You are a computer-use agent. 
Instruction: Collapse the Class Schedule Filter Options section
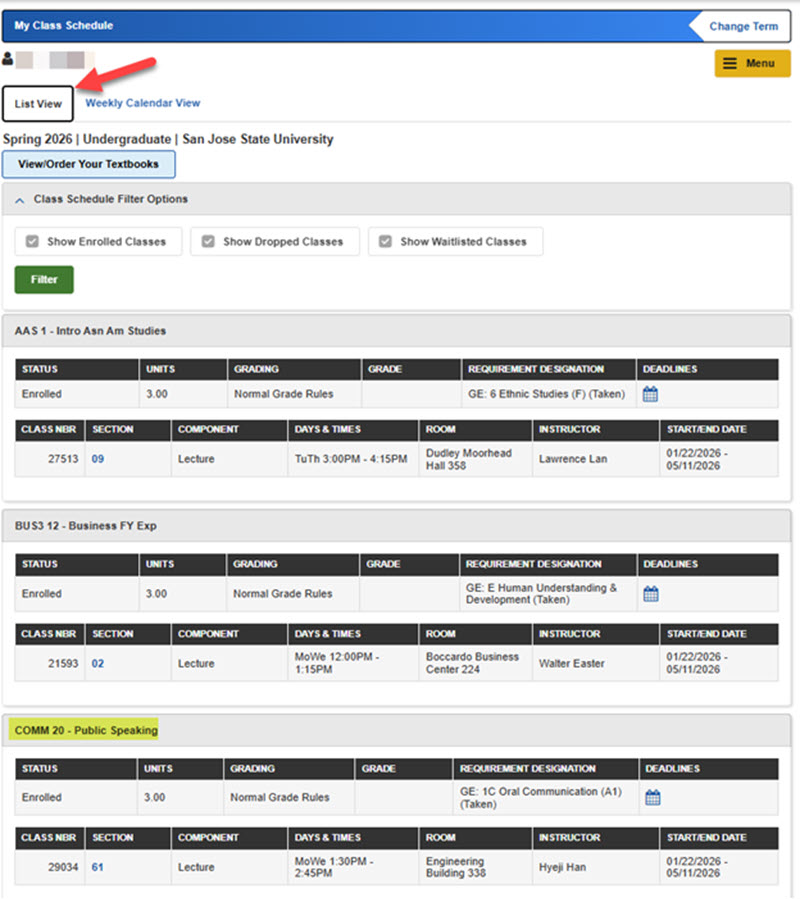(x=19, y=200)
